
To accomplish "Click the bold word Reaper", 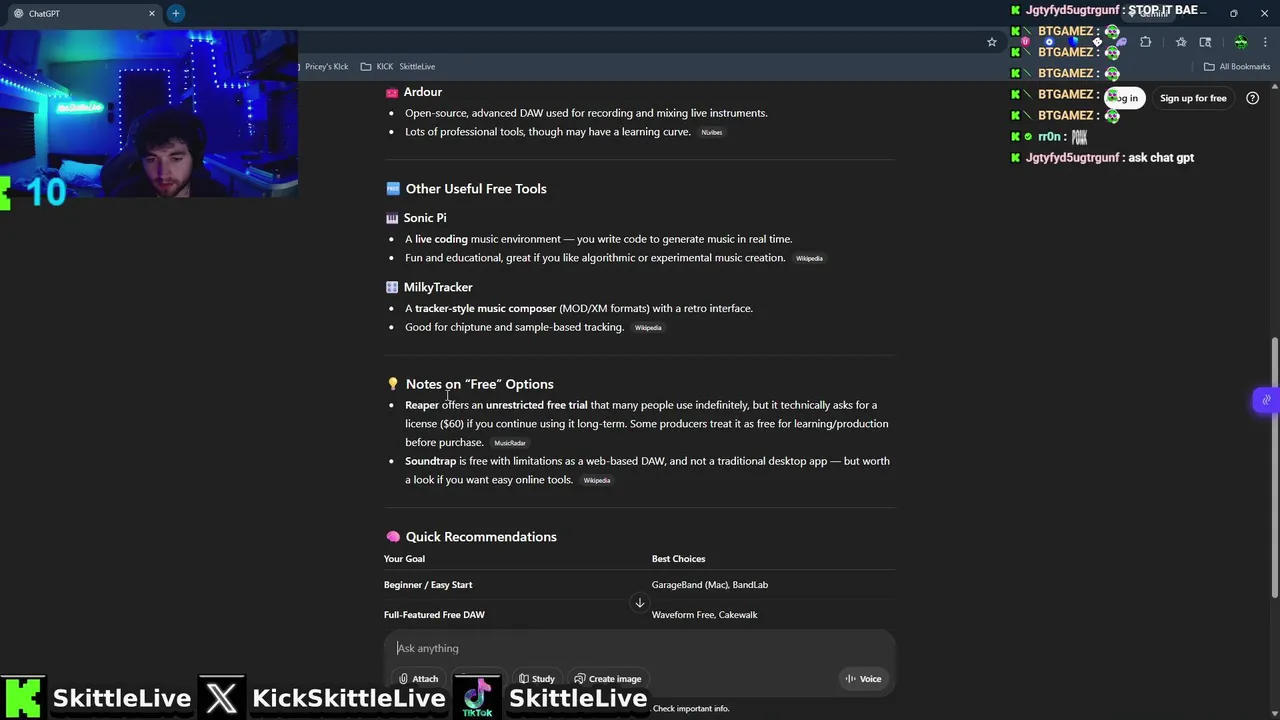I will point(422,405).
